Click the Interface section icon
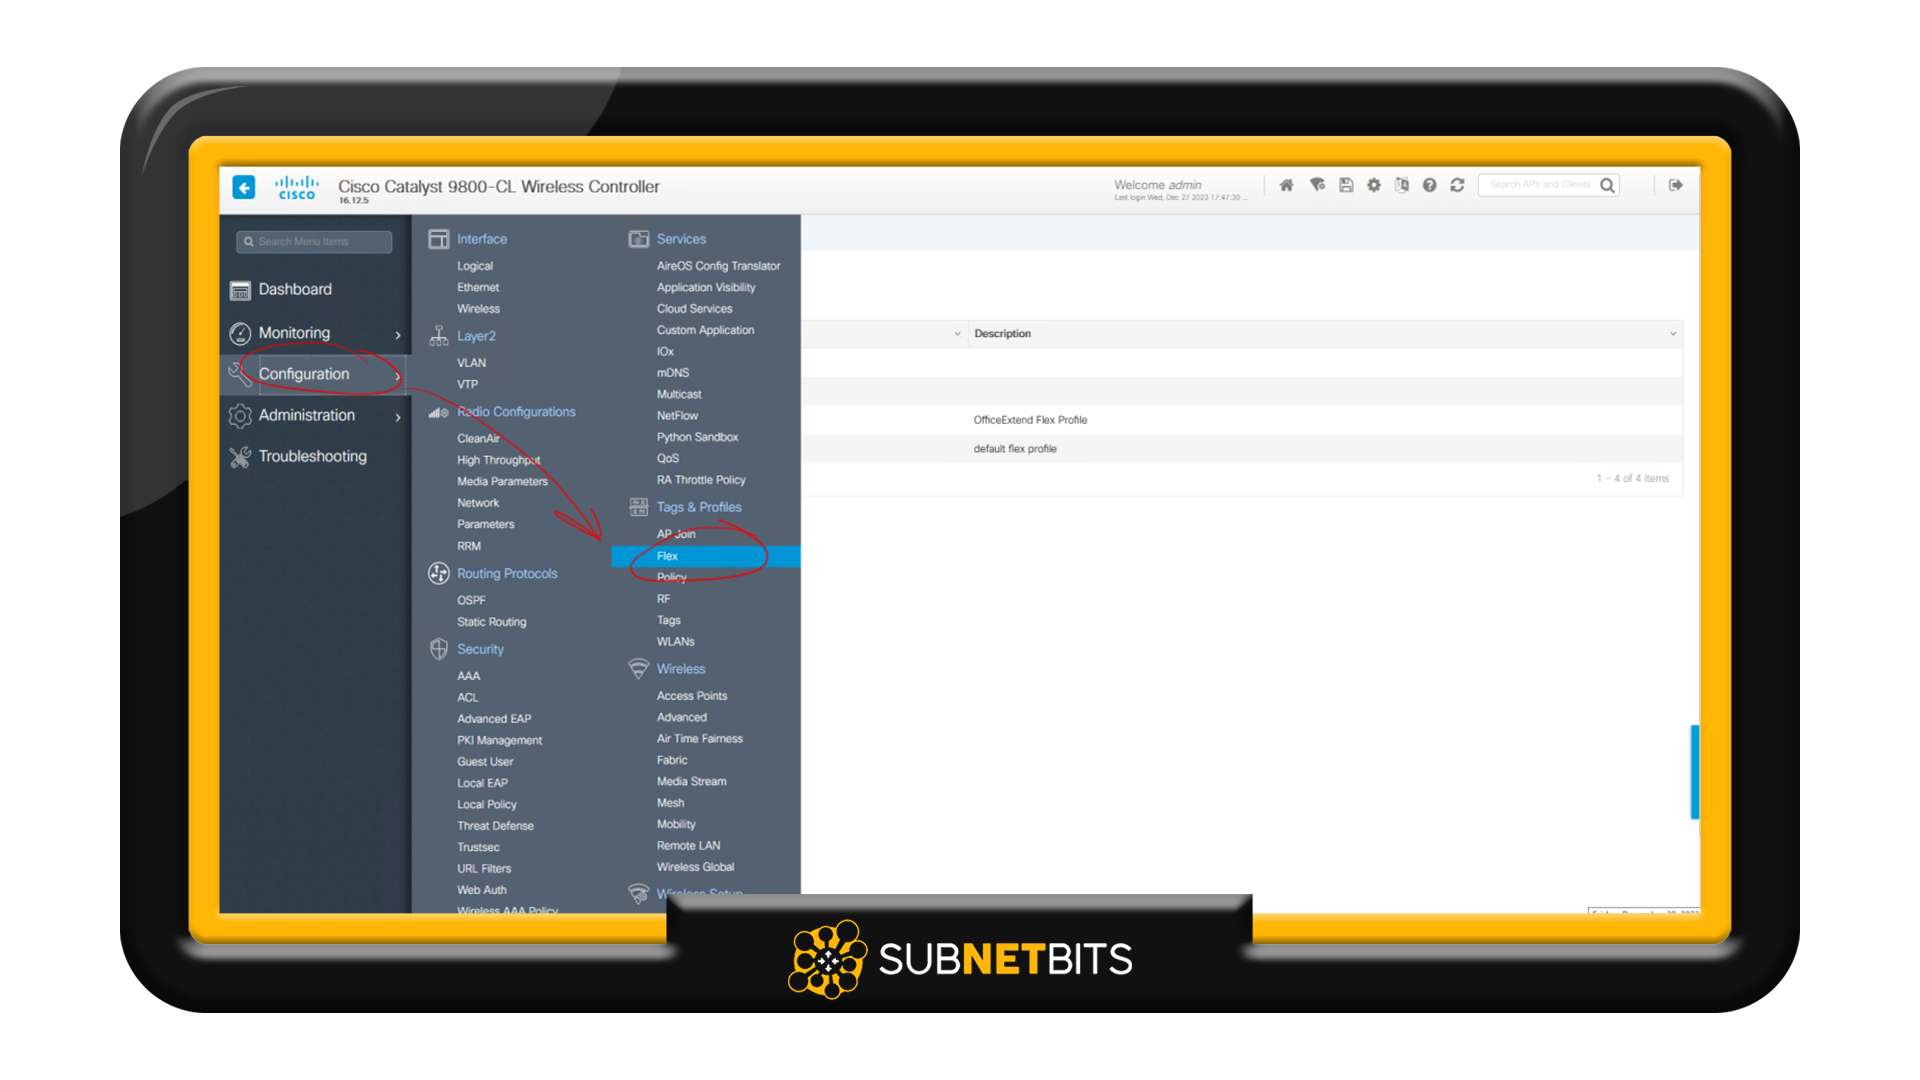 [x=438, y=239]
